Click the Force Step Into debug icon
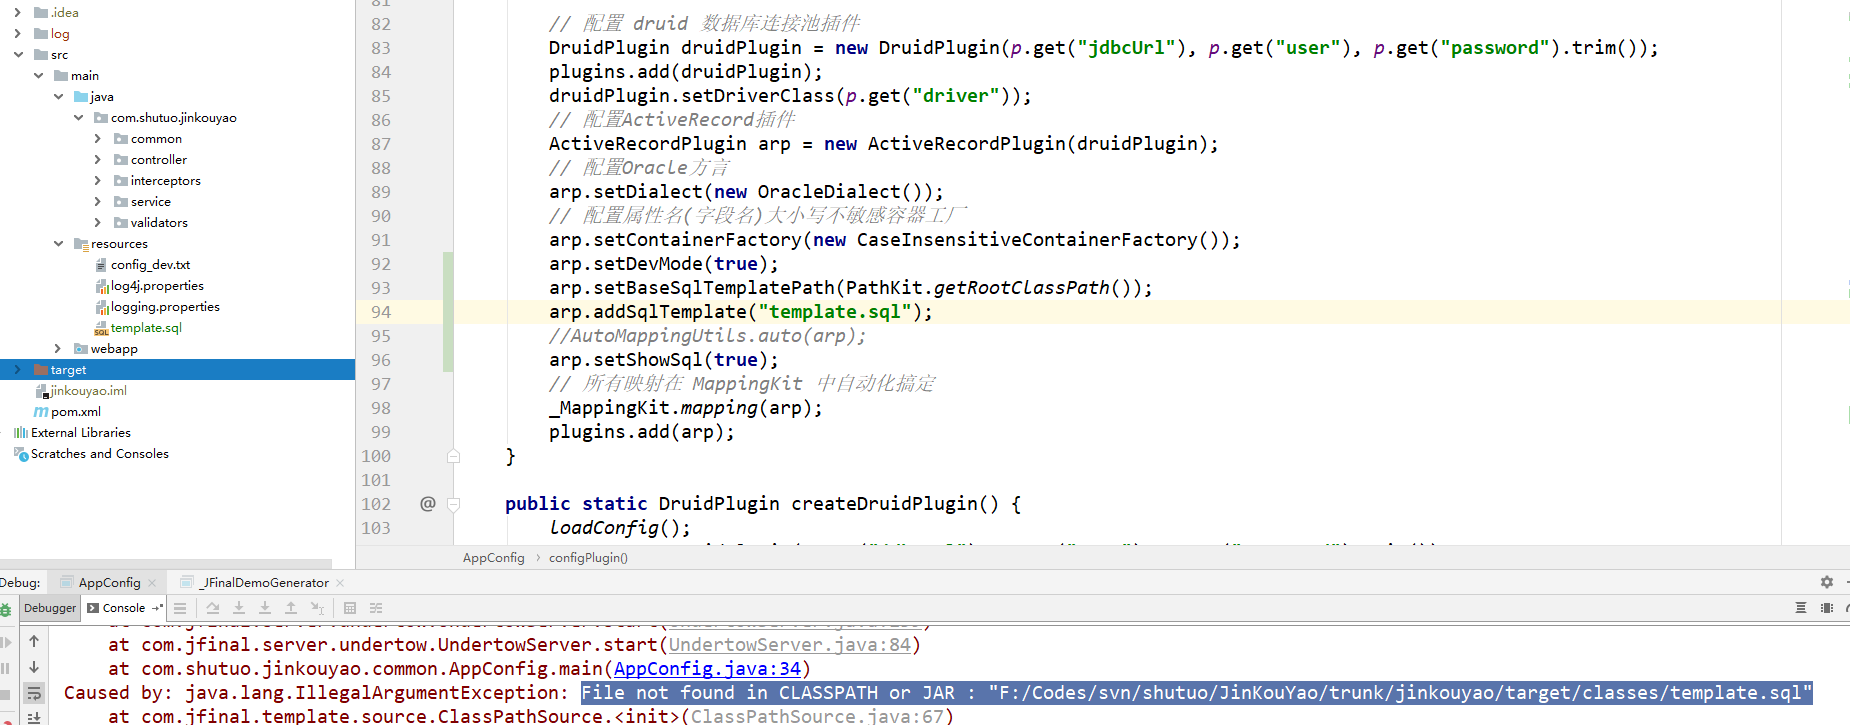The image size is (1850, 725). 265,608
